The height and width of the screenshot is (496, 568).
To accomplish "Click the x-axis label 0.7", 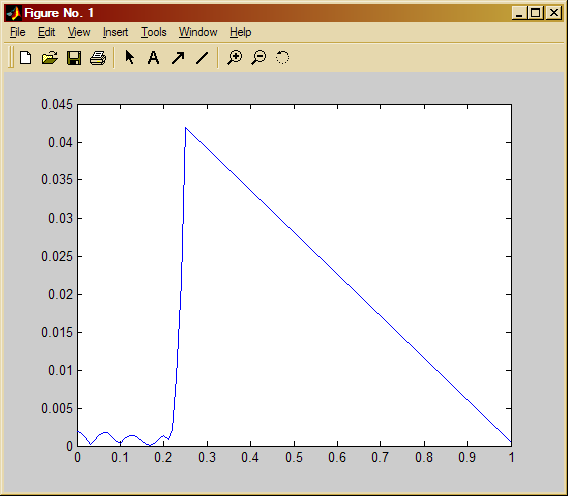I will pyautogui.click(x=380, y=458).
